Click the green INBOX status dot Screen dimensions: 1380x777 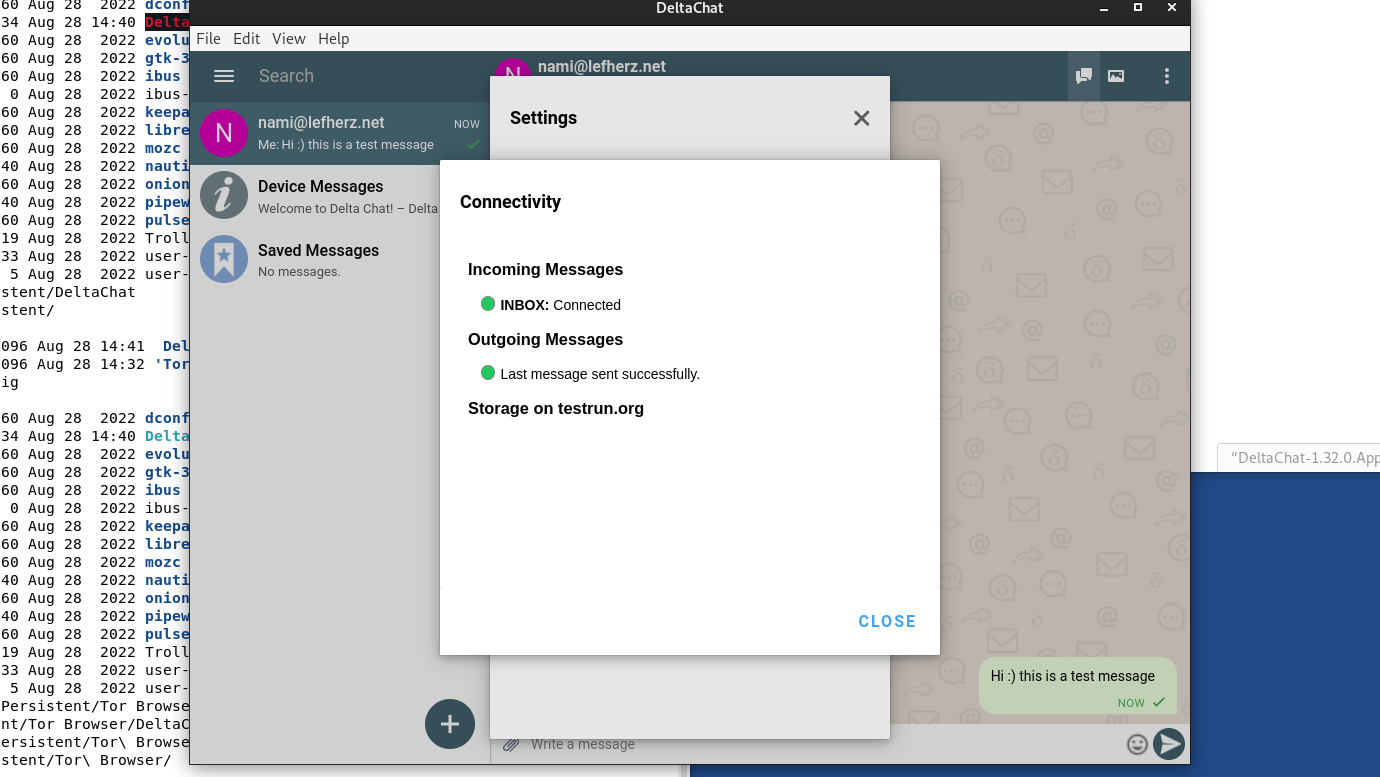(x=488, y=304)
